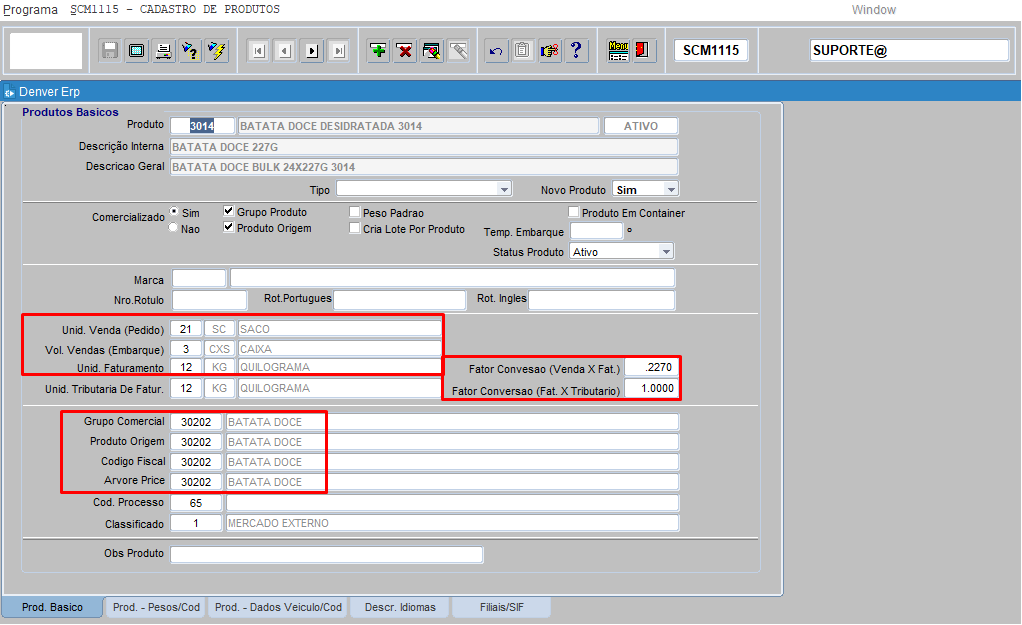Go to the first record

(x=259, y=51)
